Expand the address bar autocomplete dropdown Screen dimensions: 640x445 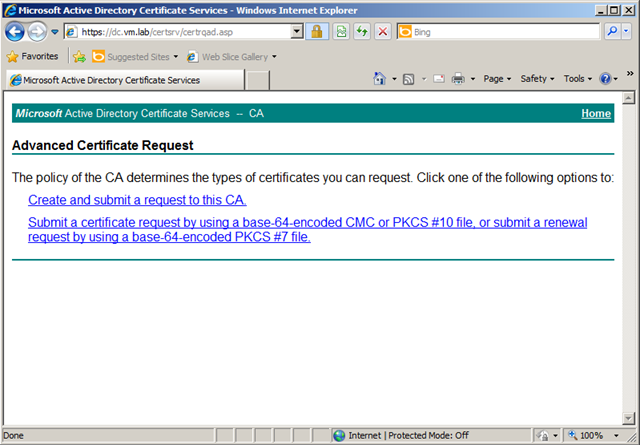[297, 32]
